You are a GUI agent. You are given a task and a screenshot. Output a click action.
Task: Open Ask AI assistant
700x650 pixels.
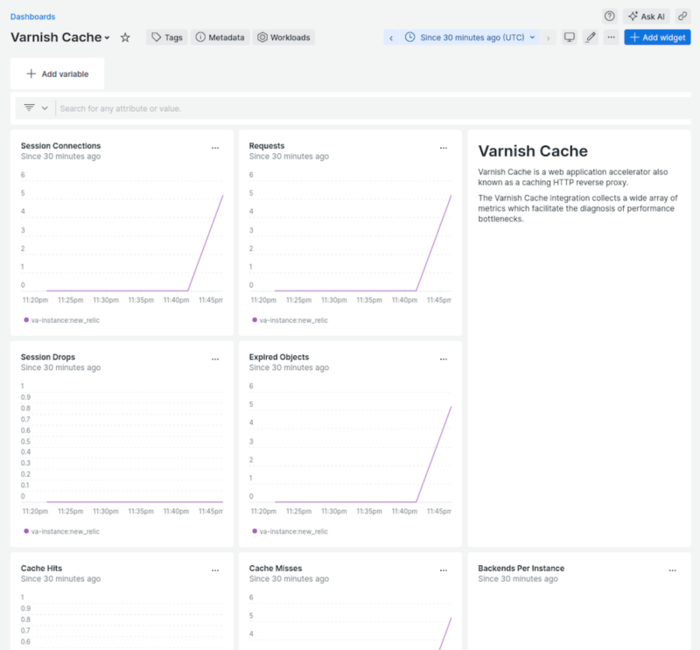click(646, 17)
